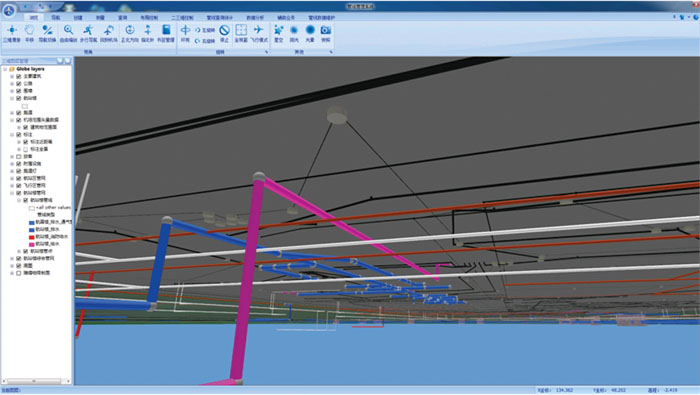Enable airplane flight mode
Screen dimensions: 700x395
258,33
